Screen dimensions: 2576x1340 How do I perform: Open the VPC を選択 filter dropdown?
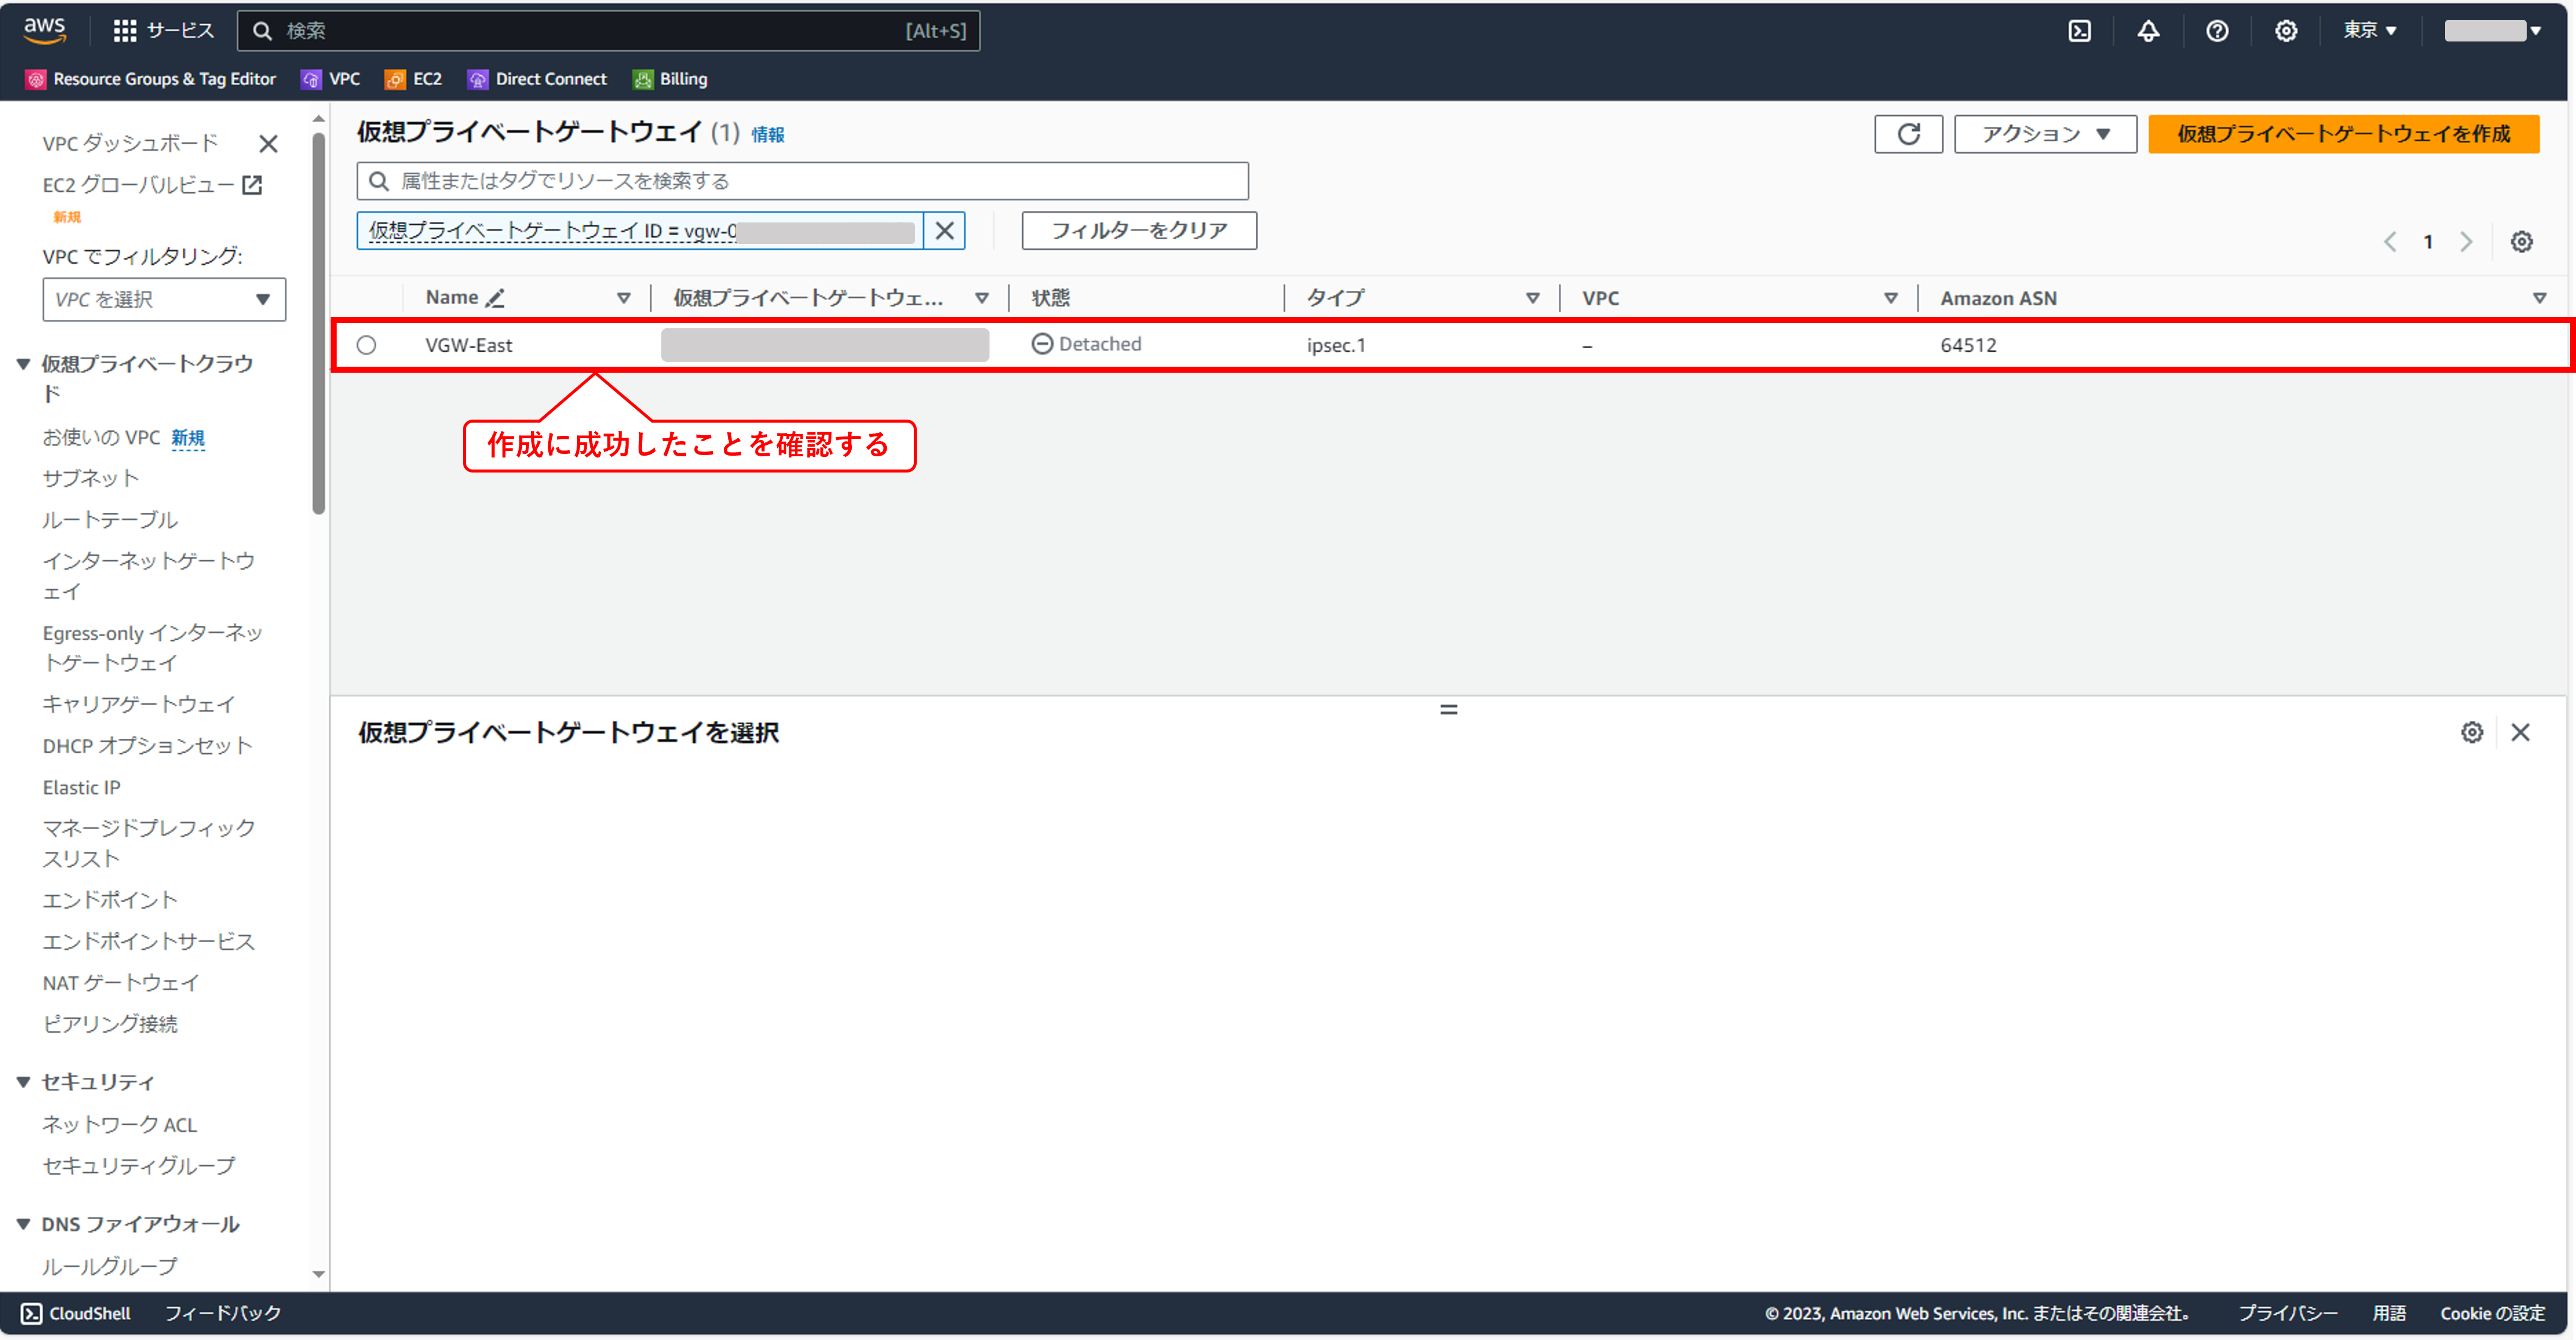point(164,300)
